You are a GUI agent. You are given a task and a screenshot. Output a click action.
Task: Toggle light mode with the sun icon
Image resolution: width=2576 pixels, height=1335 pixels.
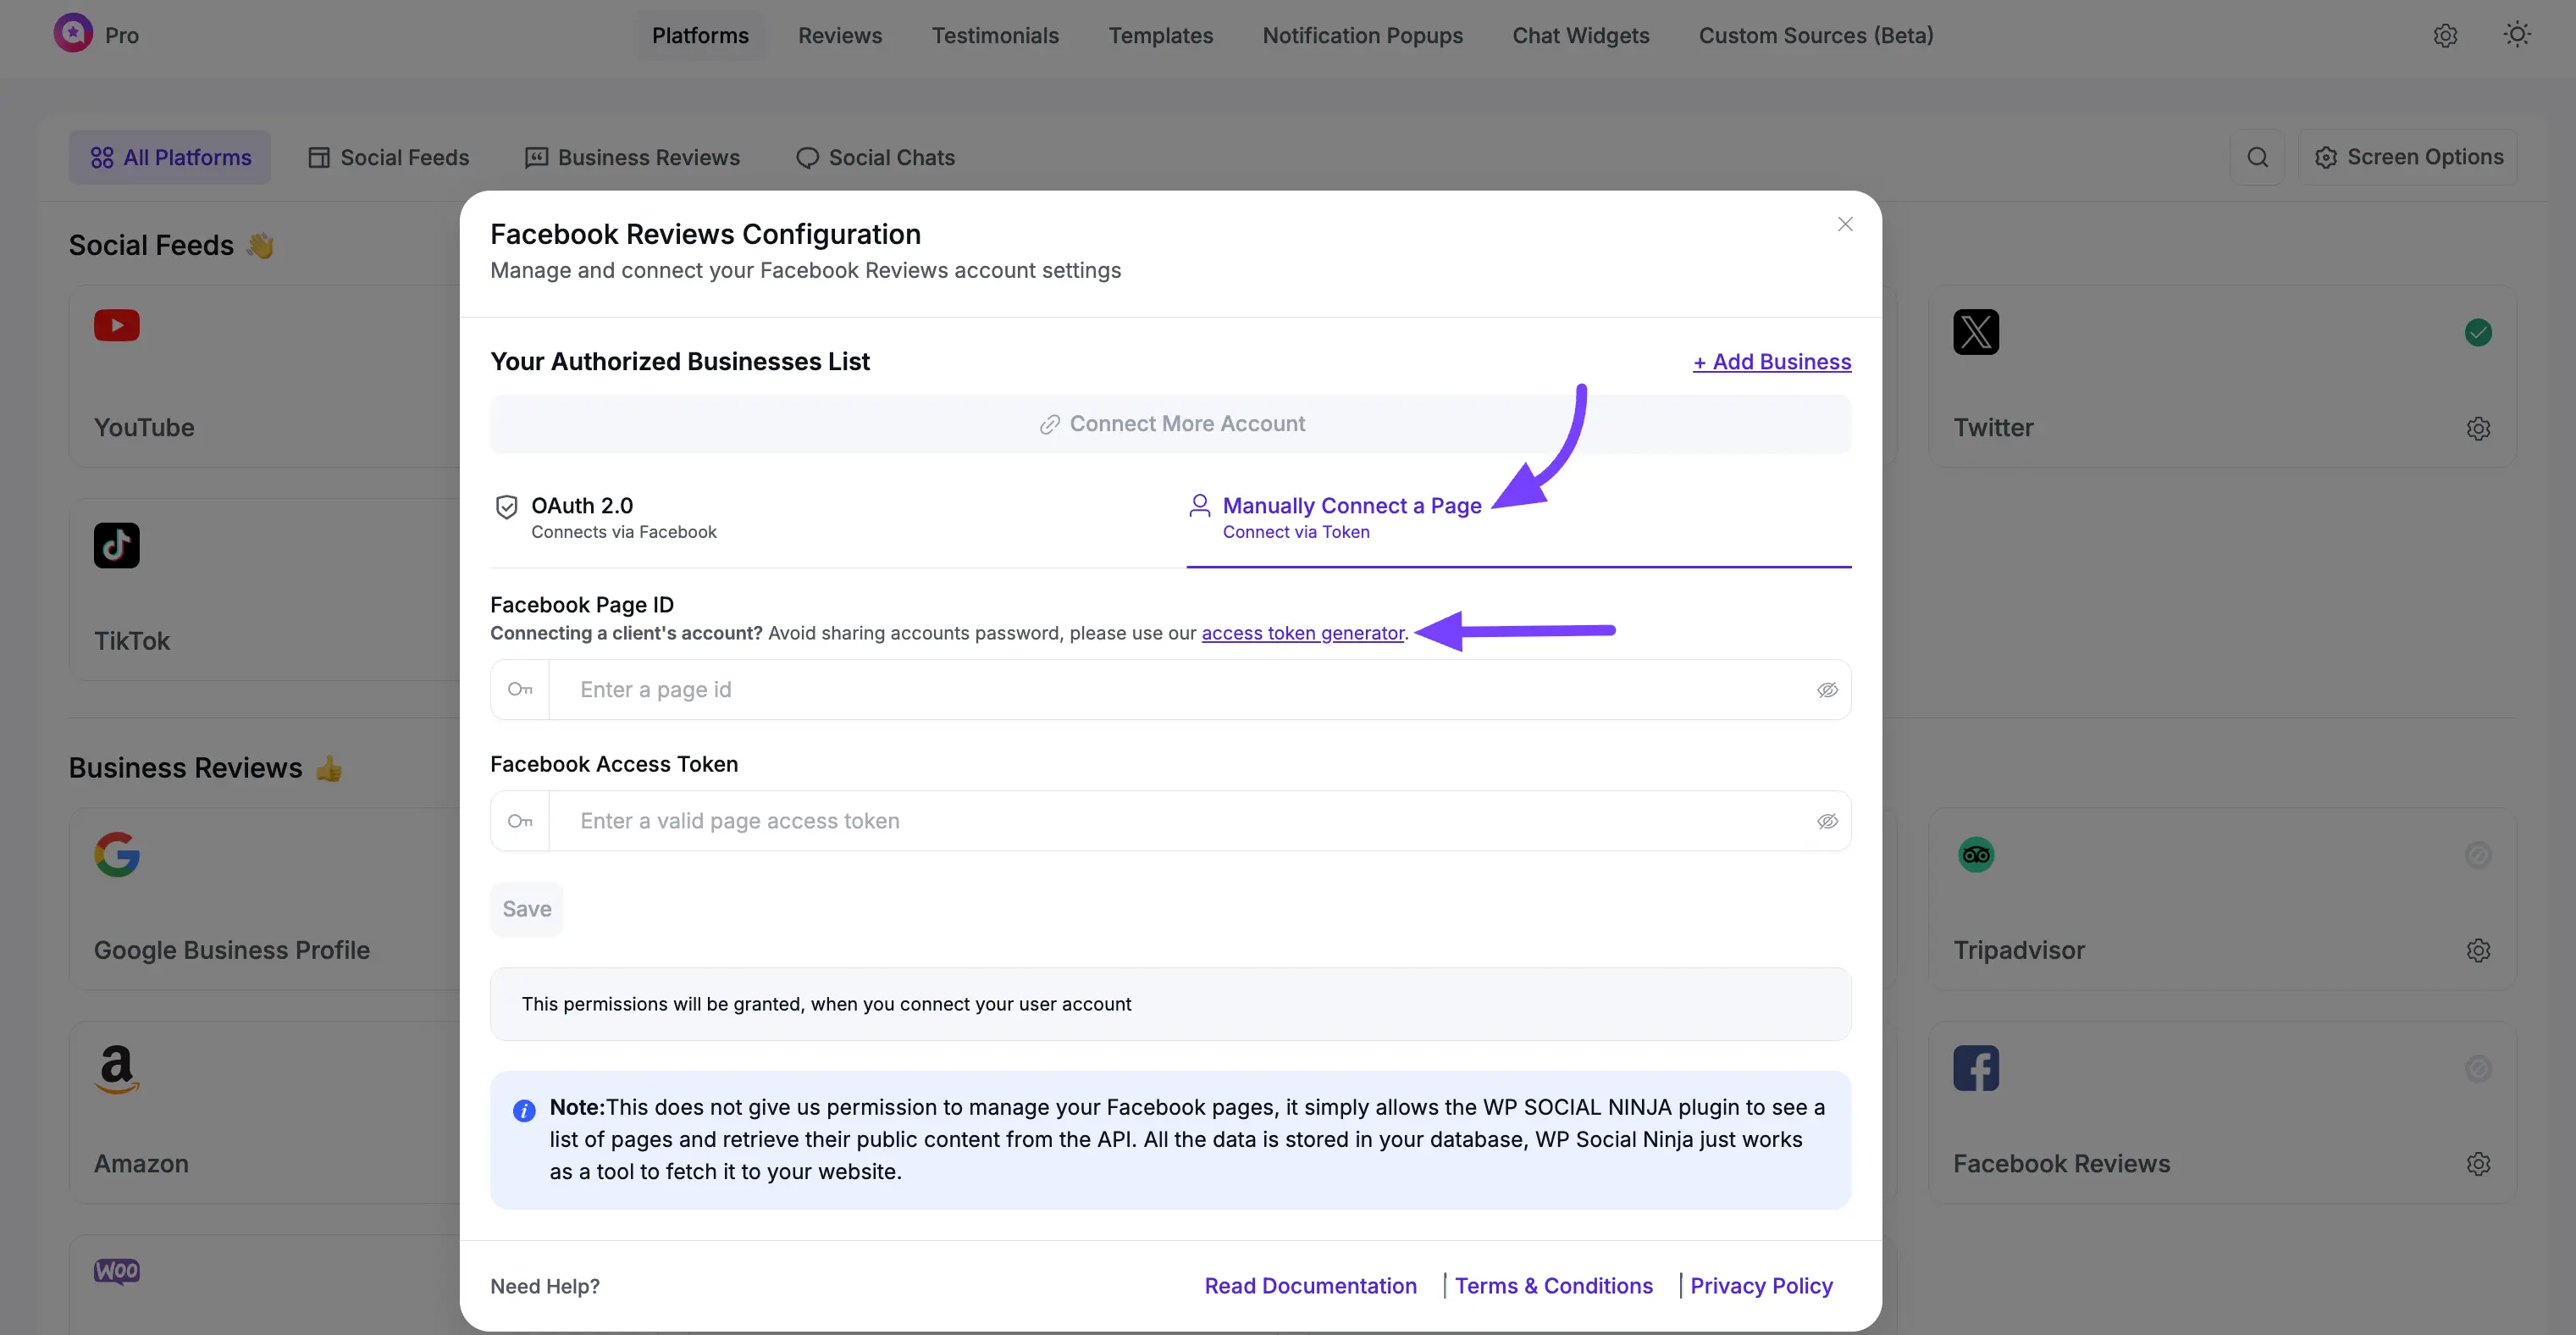tap(2516, 35)
